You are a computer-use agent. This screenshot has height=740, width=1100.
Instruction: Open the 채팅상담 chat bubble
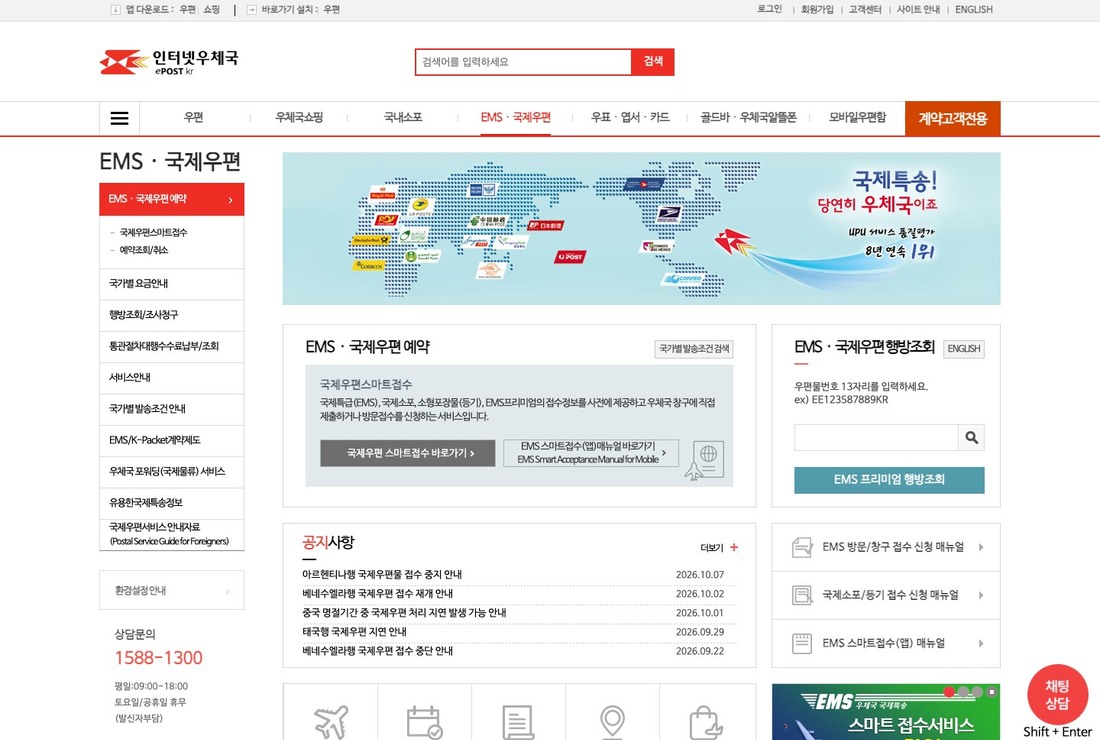coord(1057,694)
